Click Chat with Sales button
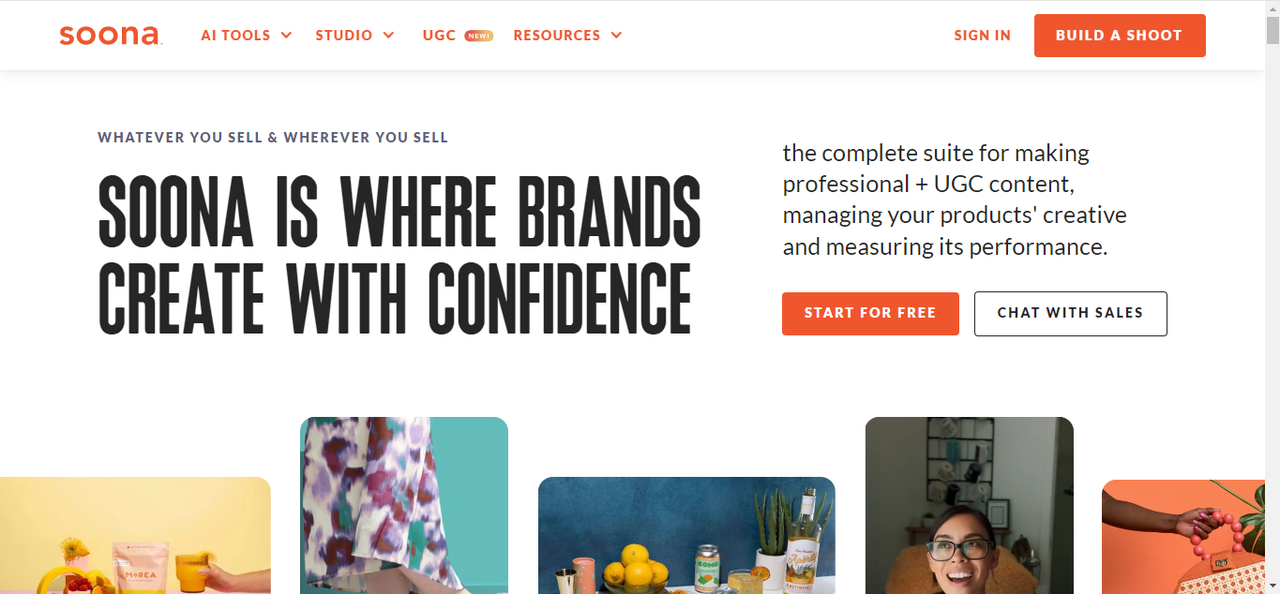The width and height of the screenshot is (1280, 594). click(1070, 313)
